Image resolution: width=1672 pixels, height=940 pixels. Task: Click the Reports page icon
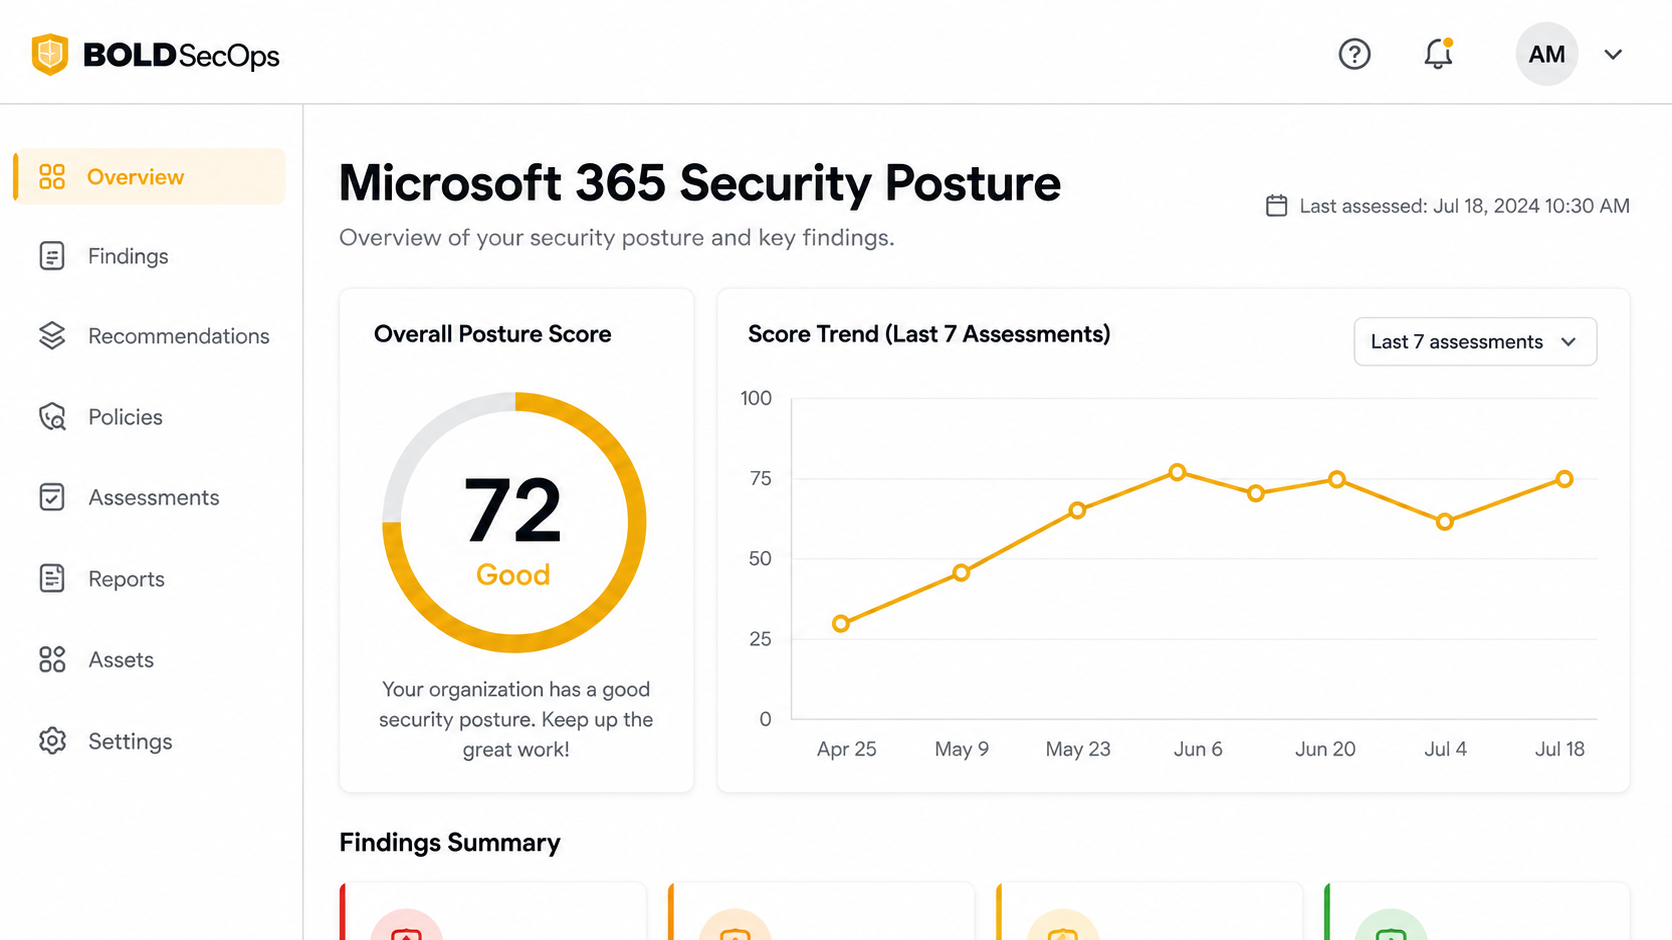pyautogui.click(x=52, y=578)
